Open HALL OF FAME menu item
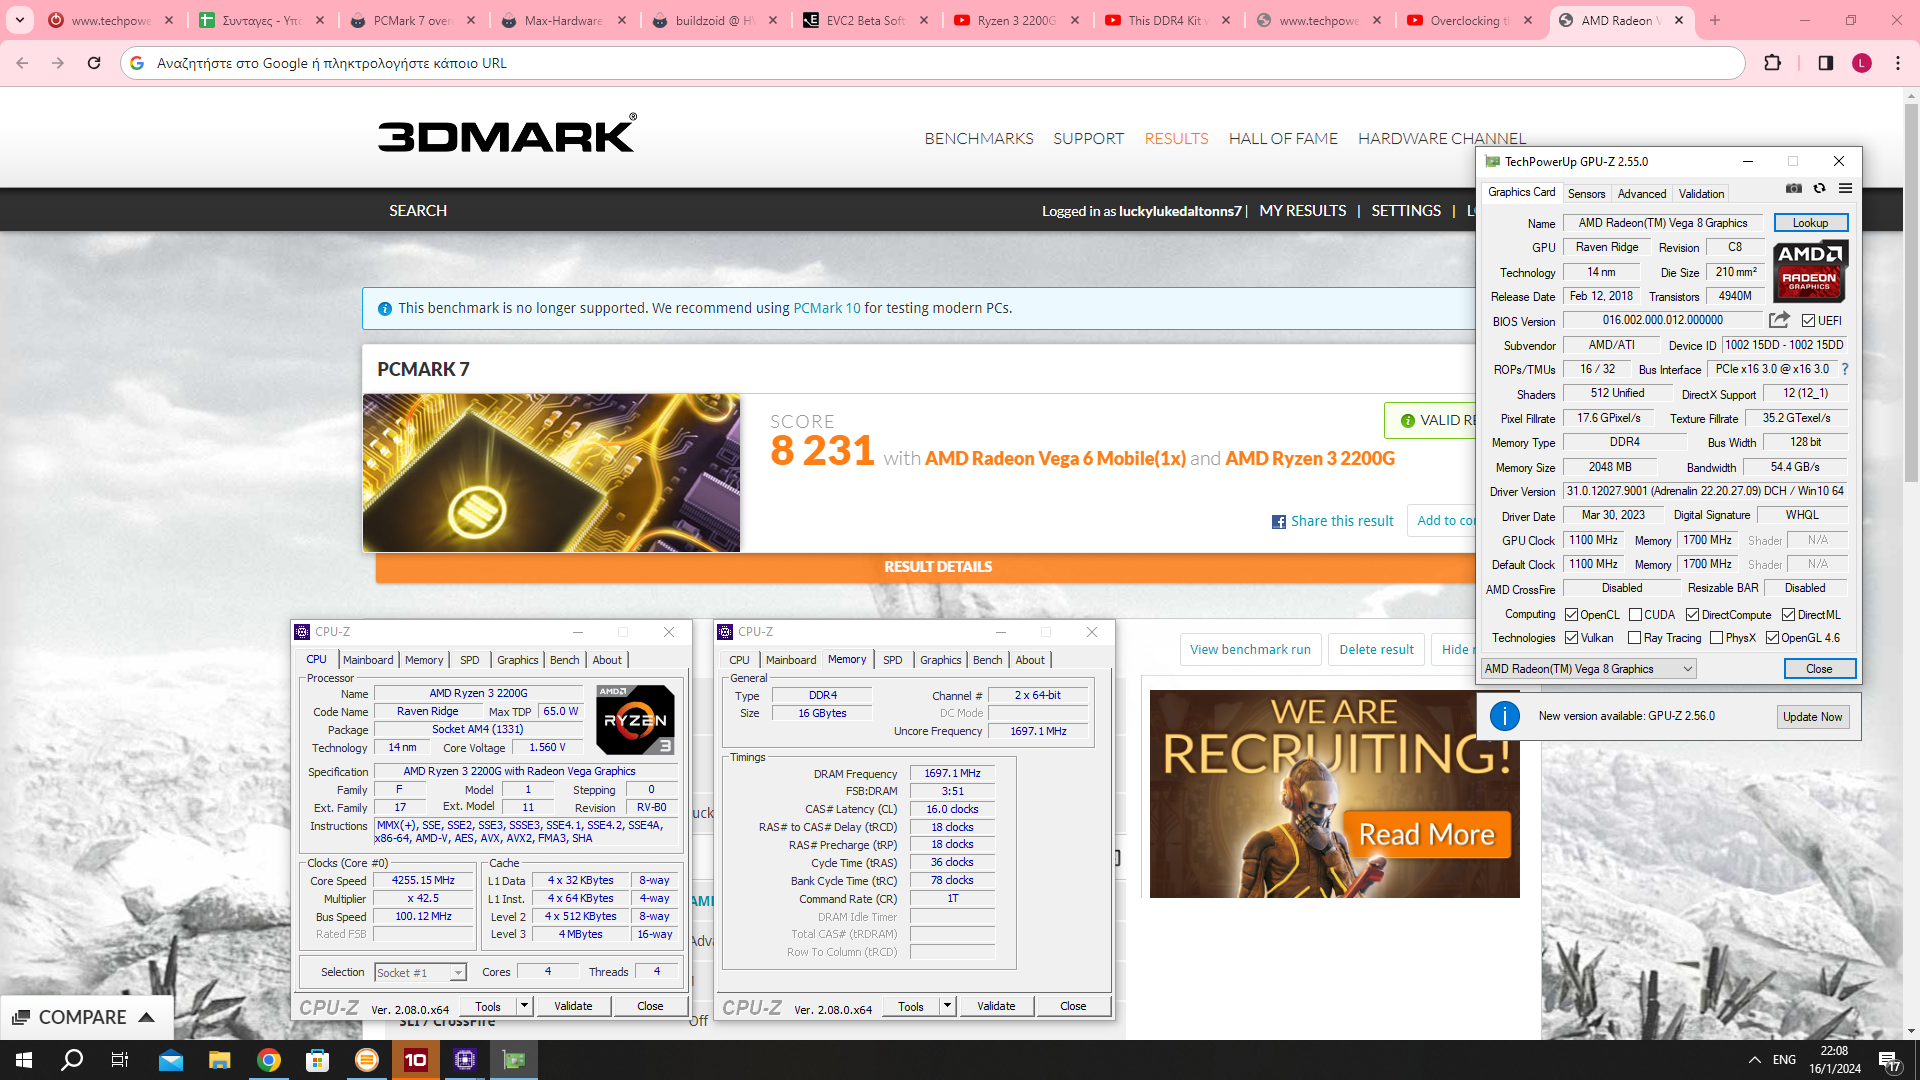The width and height of the screenshot is (1920, 1080). (x=1283, y=138)
